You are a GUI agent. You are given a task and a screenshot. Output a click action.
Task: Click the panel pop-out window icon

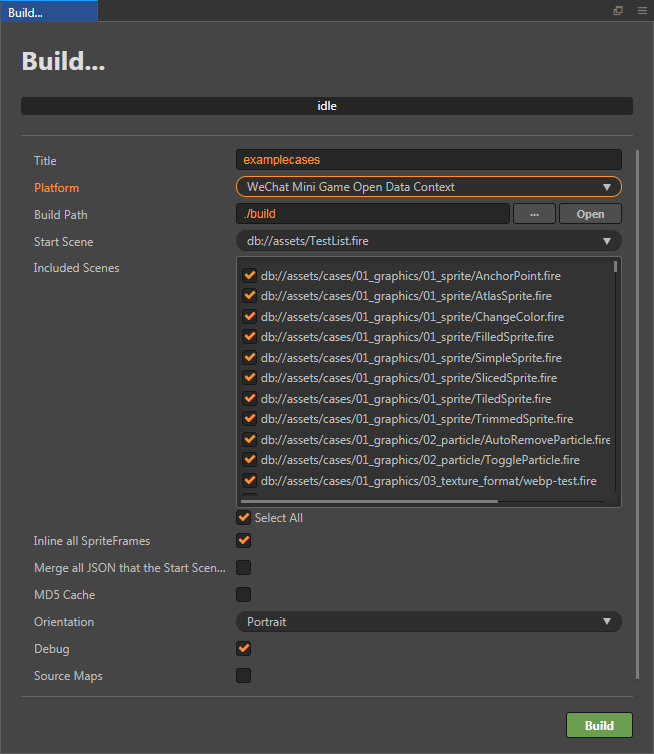click(618, 11)
